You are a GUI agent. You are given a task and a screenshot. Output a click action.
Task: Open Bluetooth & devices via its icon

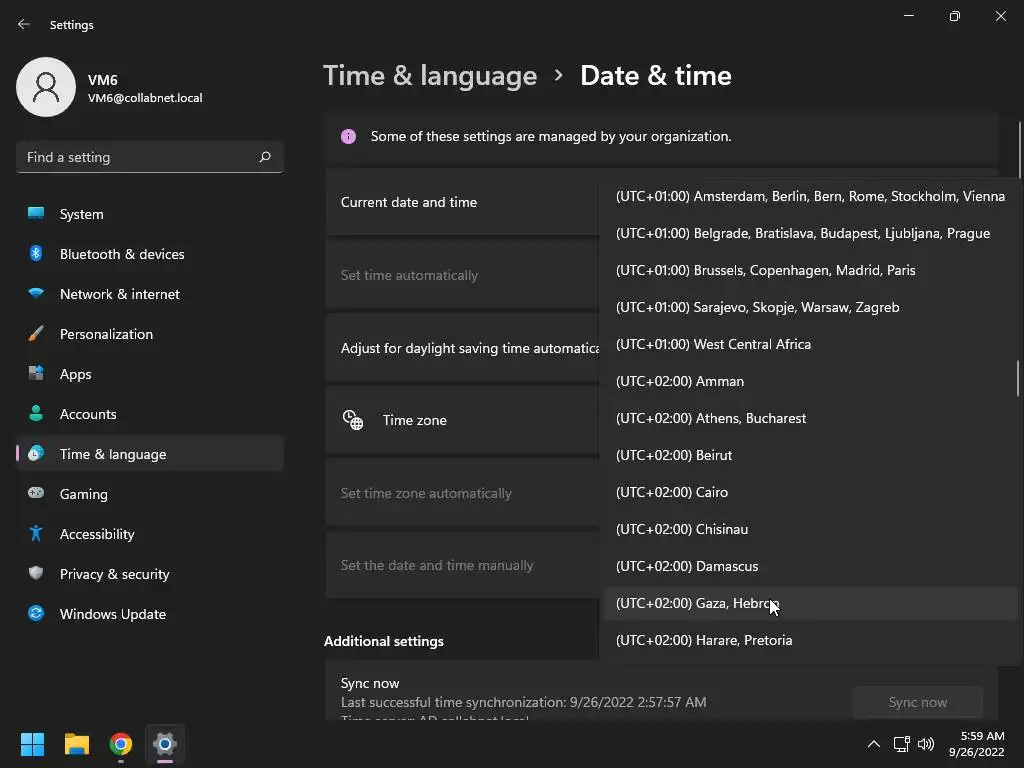[x=36, y=254]
